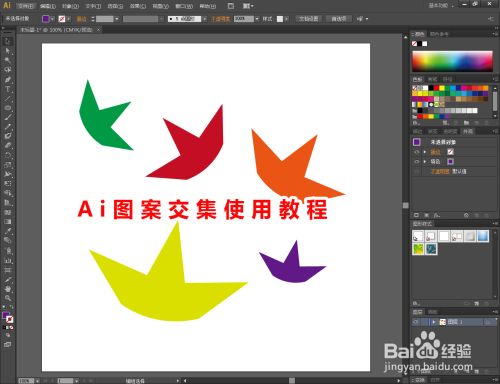Switch to the 符号 panel tab
This screenshot has height=384, width=500.
coord(447,79)
